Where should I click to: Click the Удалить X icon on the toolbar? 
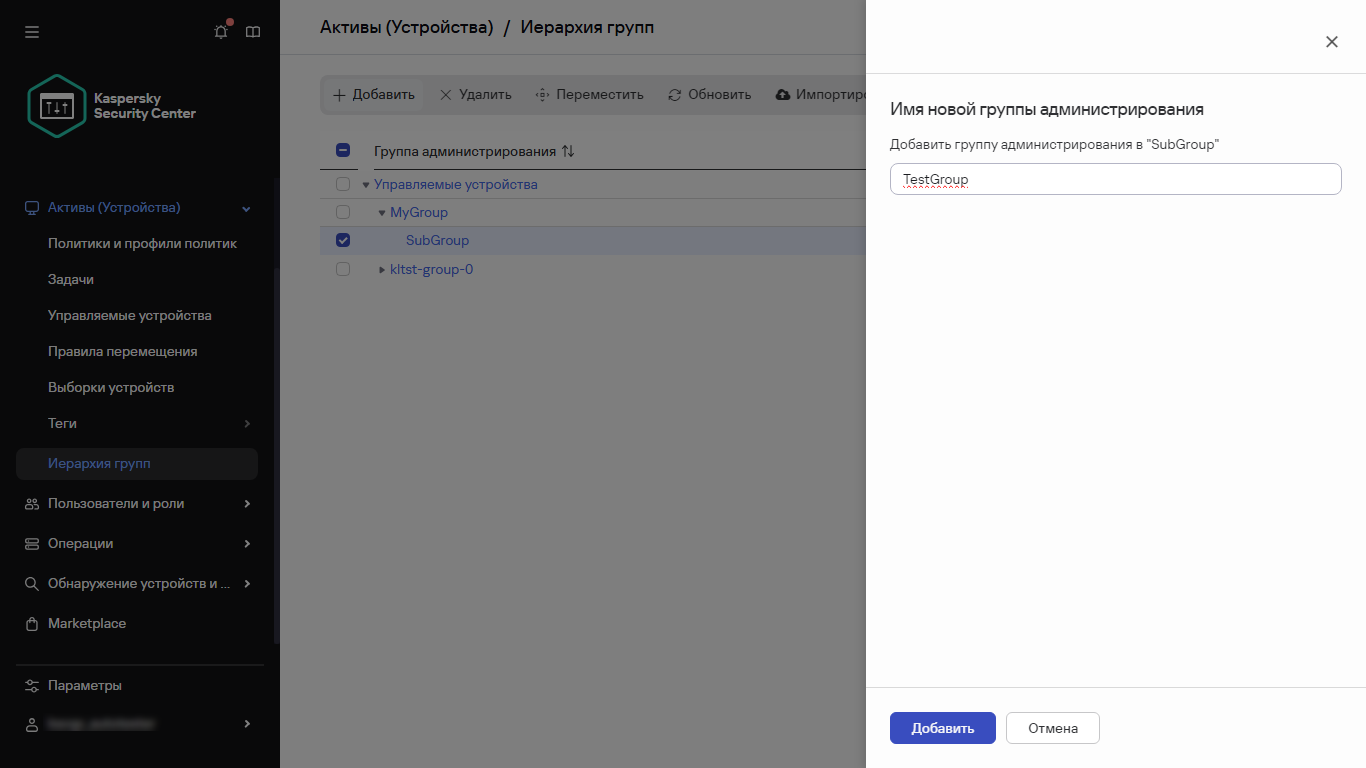coord(445,94)
